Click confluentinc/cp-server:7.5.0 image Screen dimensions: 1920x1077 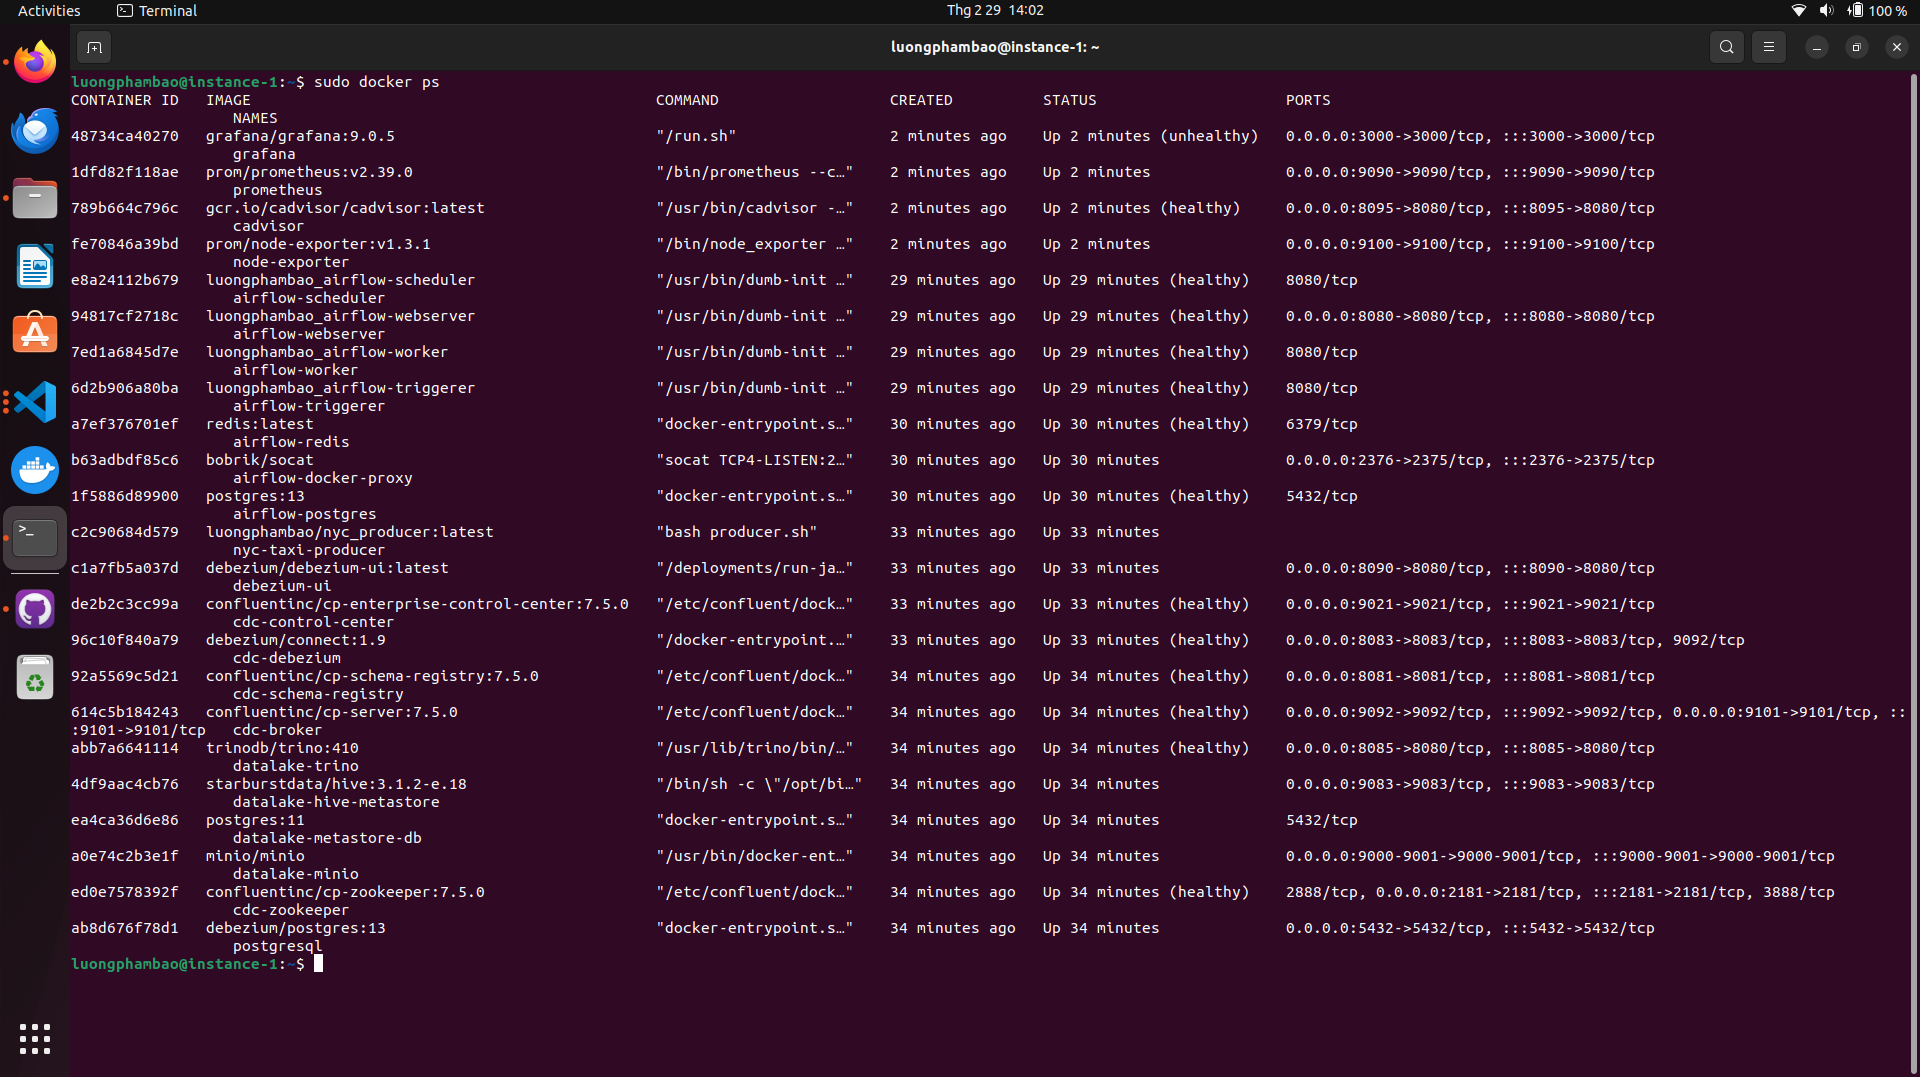tap(332, 712)
